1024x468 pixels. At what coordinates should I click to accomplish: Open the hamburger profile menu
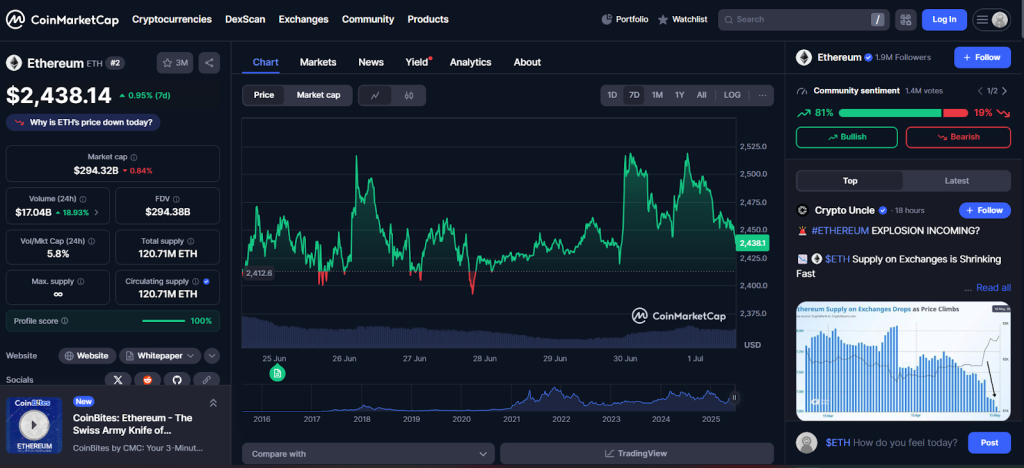tap(991, 20)
